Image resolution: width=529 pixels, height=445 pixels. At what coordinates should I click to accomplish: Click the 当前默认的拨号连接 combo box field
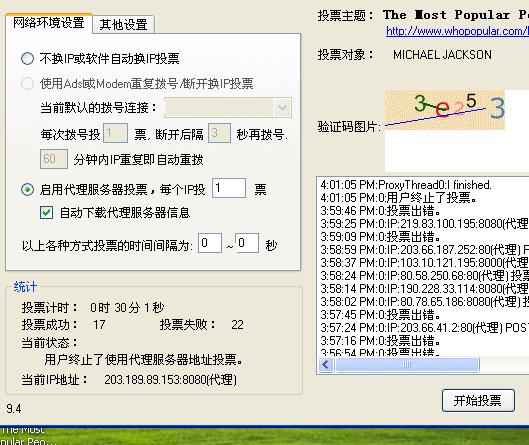pyautogui.click(x=228, y=108)
